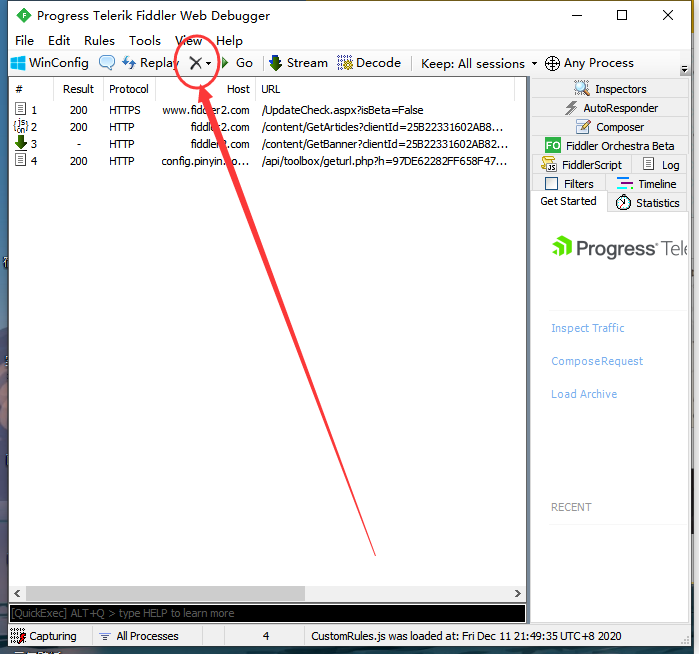
Task: Open the Help menu
Action: (230, 41)
